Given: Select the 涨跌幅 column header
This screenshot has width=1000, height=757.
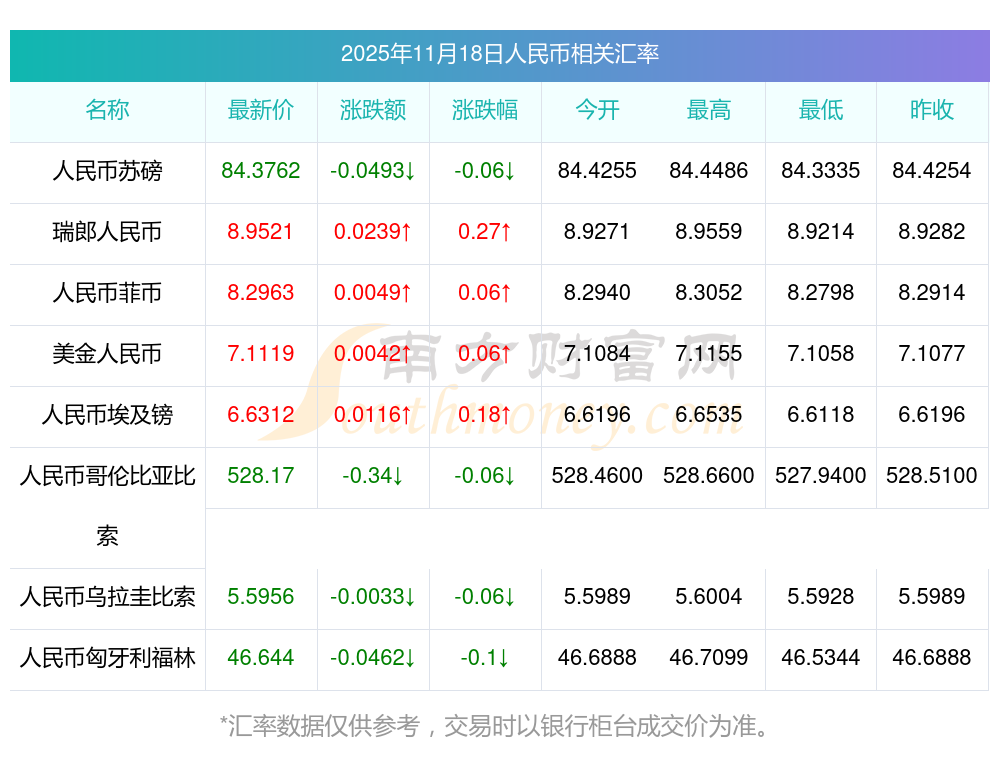Looking at the screenshot, I should [485, 111].
